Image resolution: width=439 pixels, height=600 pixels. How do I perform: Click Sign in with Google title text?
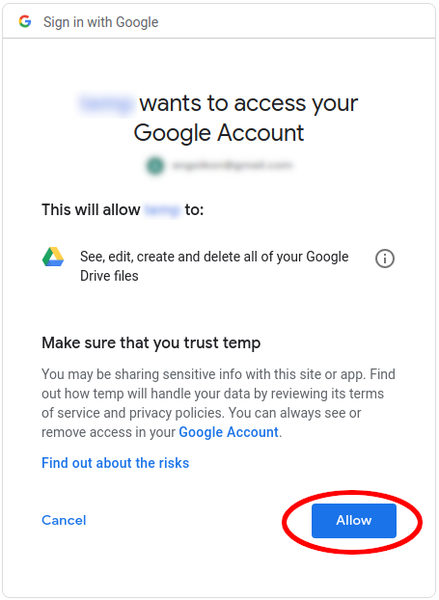coord(101,22)
